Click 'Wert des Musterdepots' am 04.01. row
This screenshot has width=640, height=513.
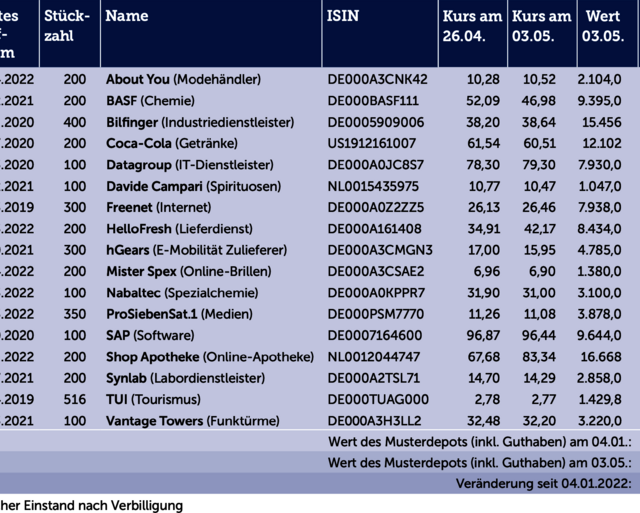point(480,441)
